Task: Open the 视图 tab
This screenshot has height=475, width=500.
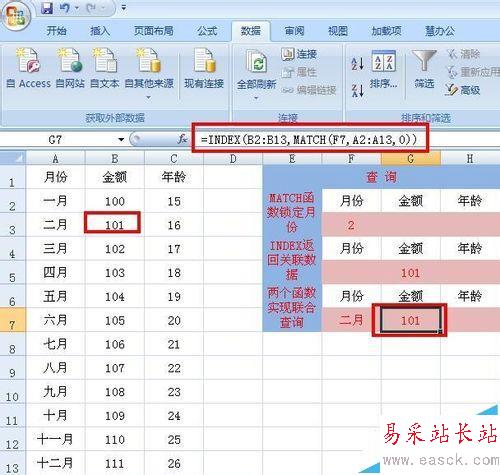Action: [338, 31]
